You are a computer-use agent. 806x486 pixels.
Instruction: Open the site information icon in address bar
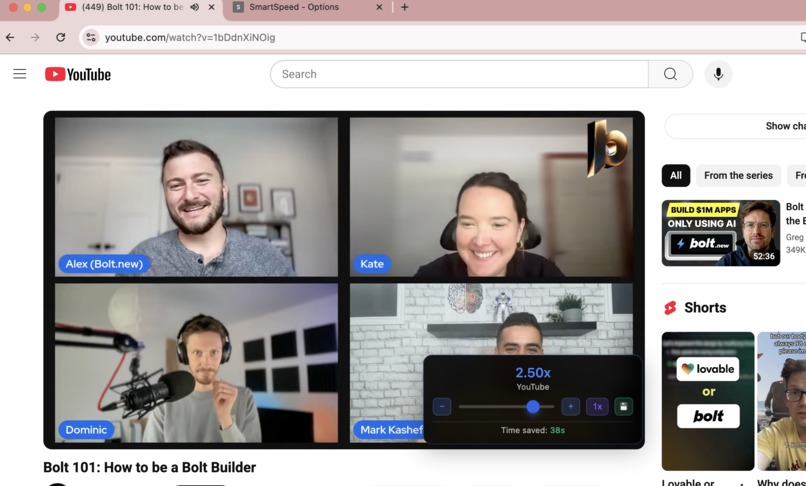click(91, 37)
